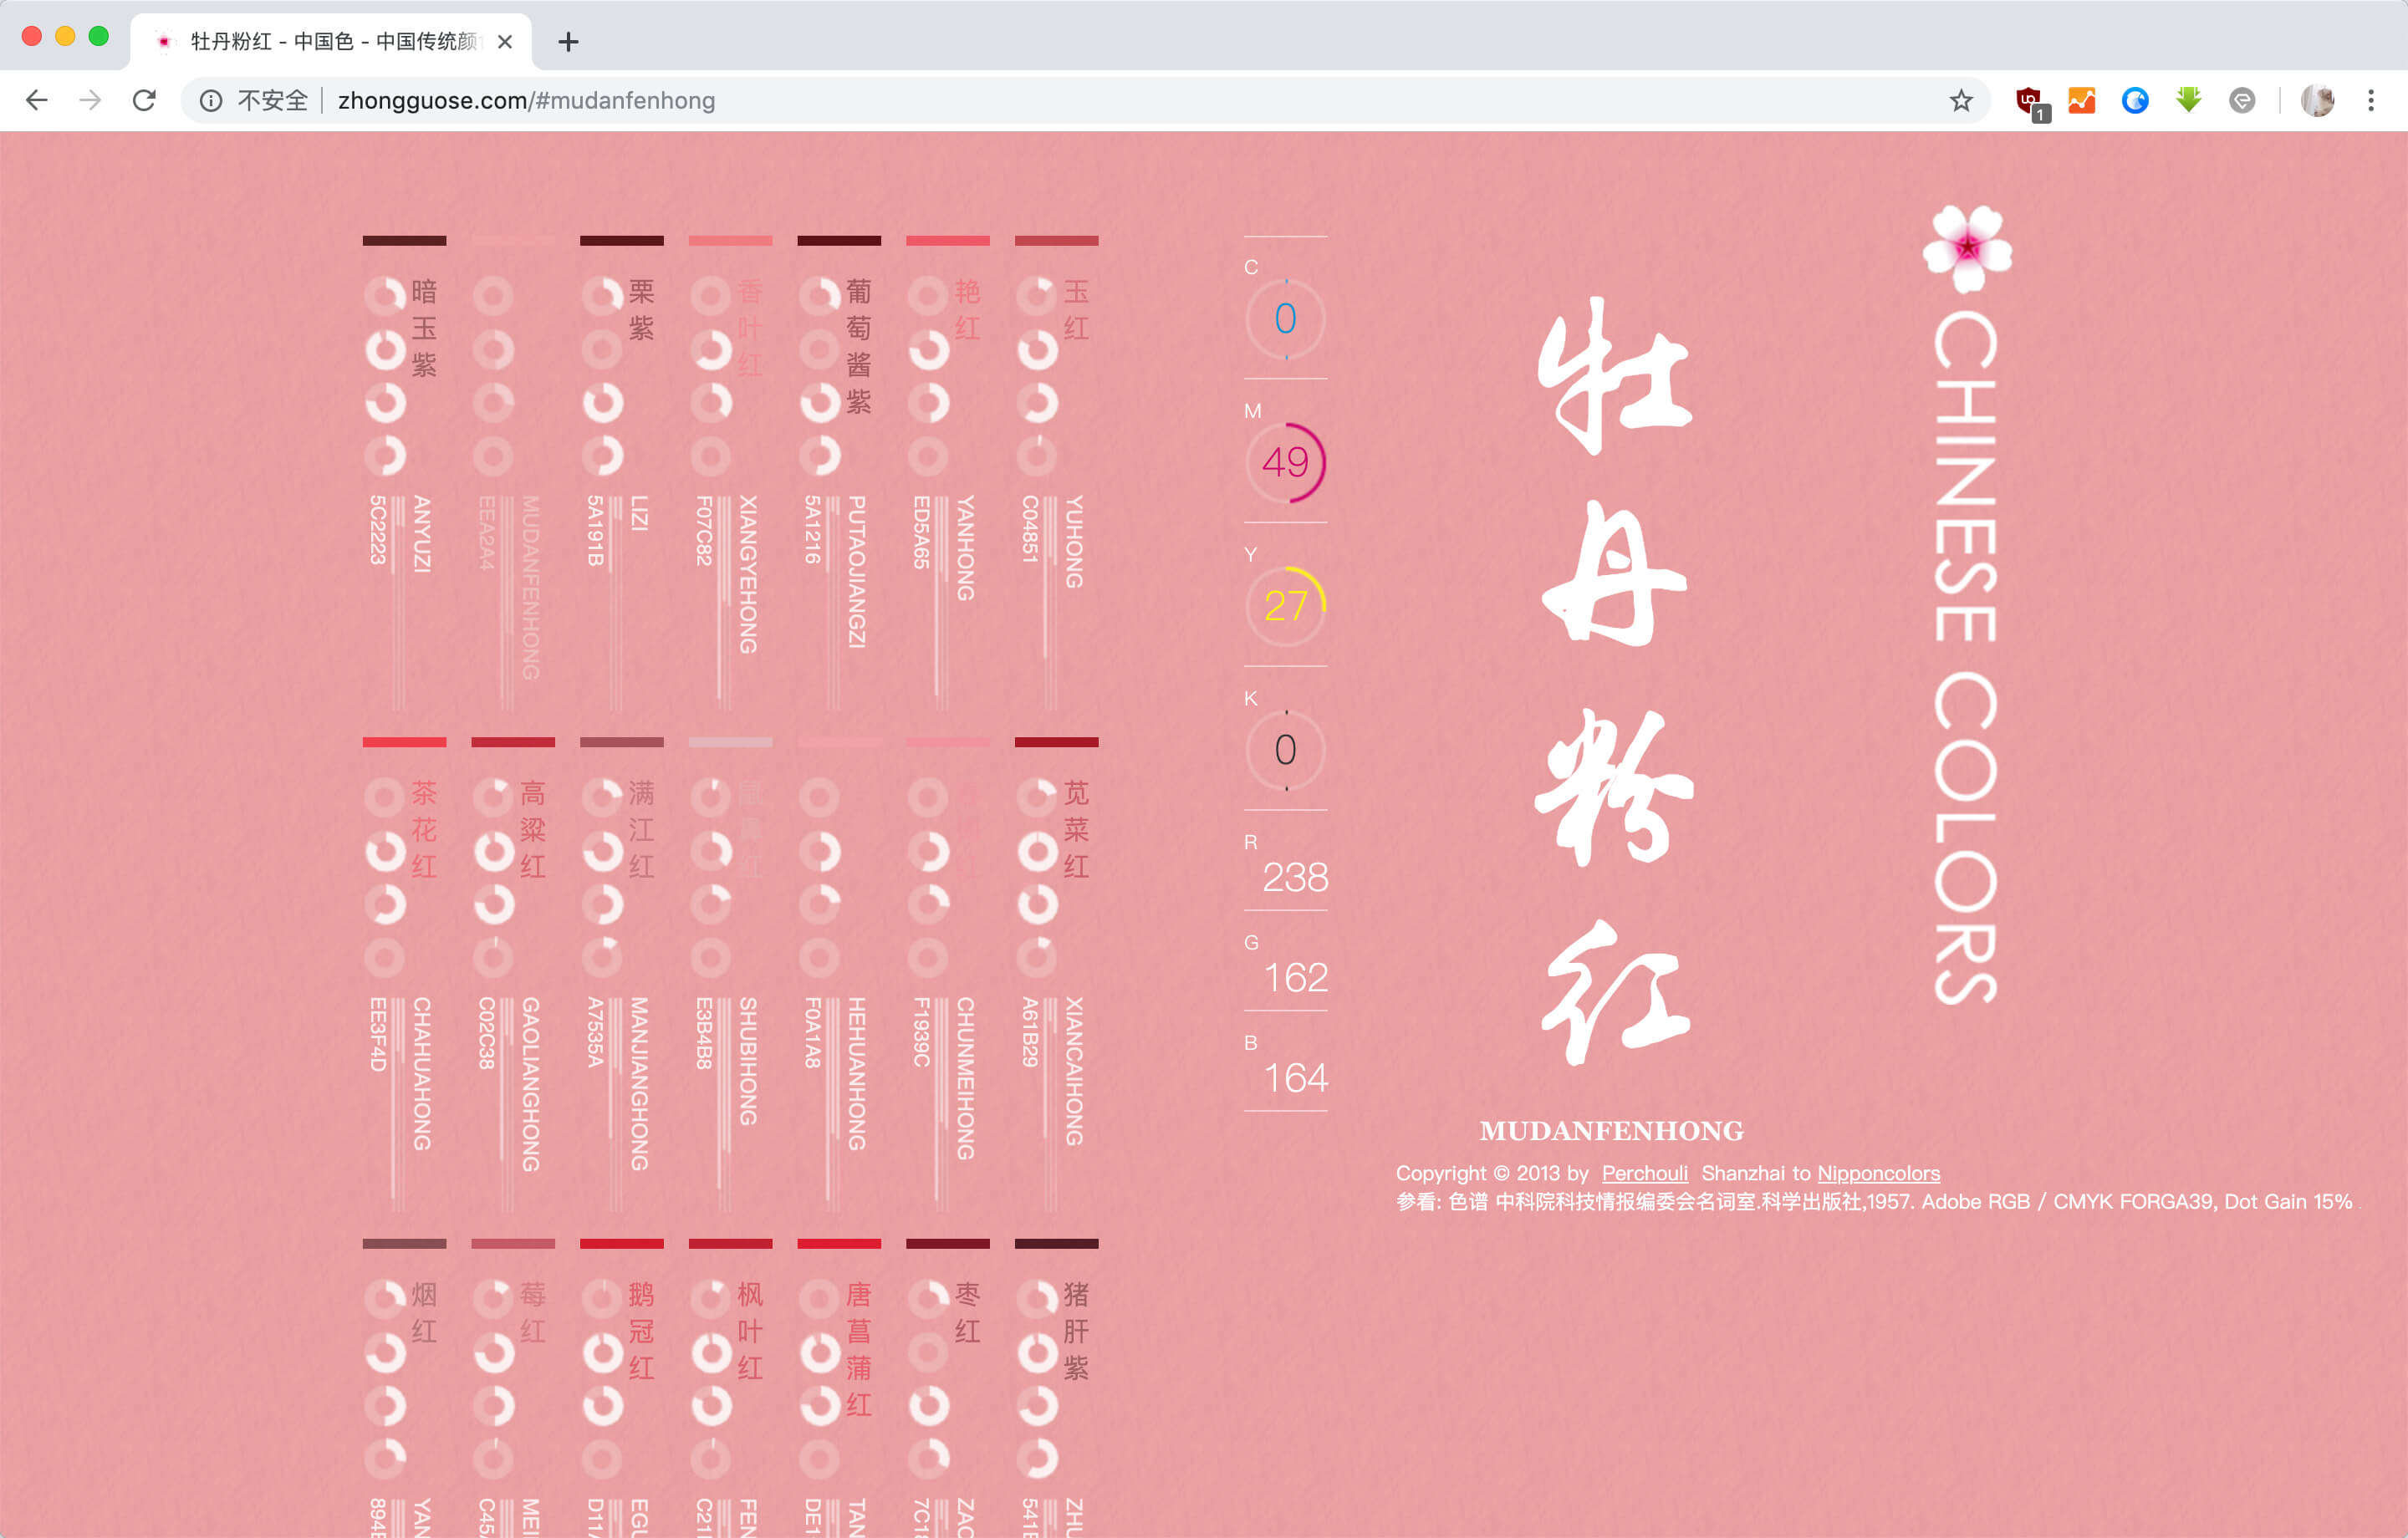Choose the 唐菖蒲红 color entry
2408x1538 pixels.
pos(839,1388)
